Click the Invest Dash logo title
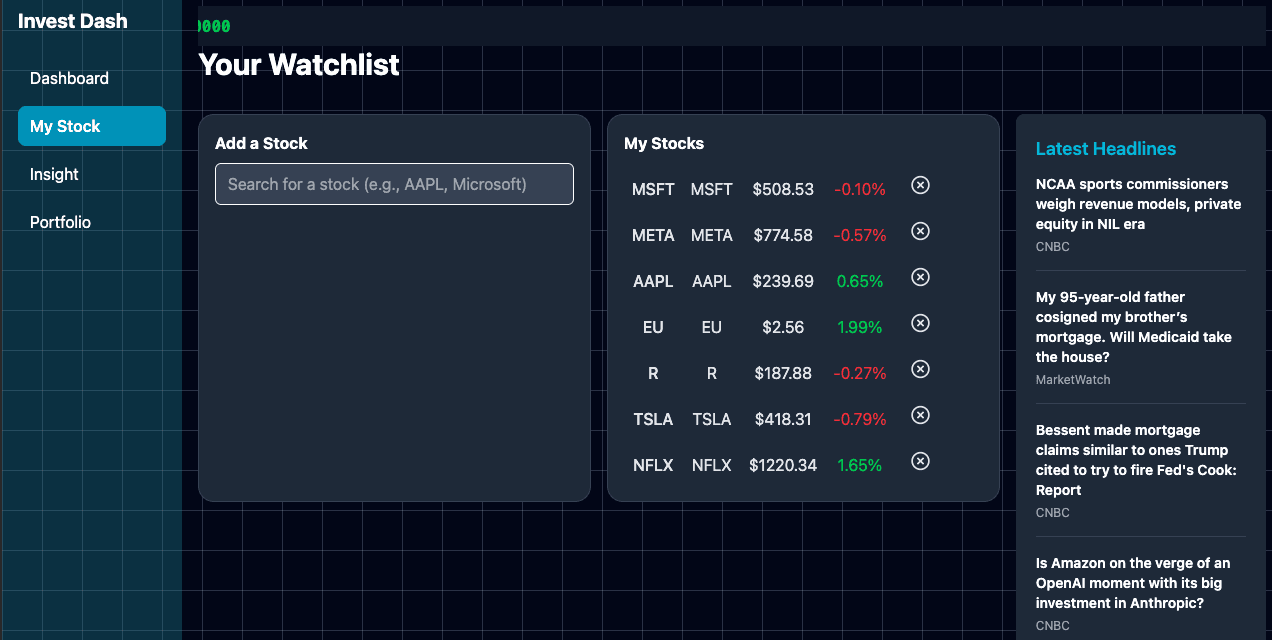The width and height of the screenshot is (1272, 640). click(x=73, y=21)
